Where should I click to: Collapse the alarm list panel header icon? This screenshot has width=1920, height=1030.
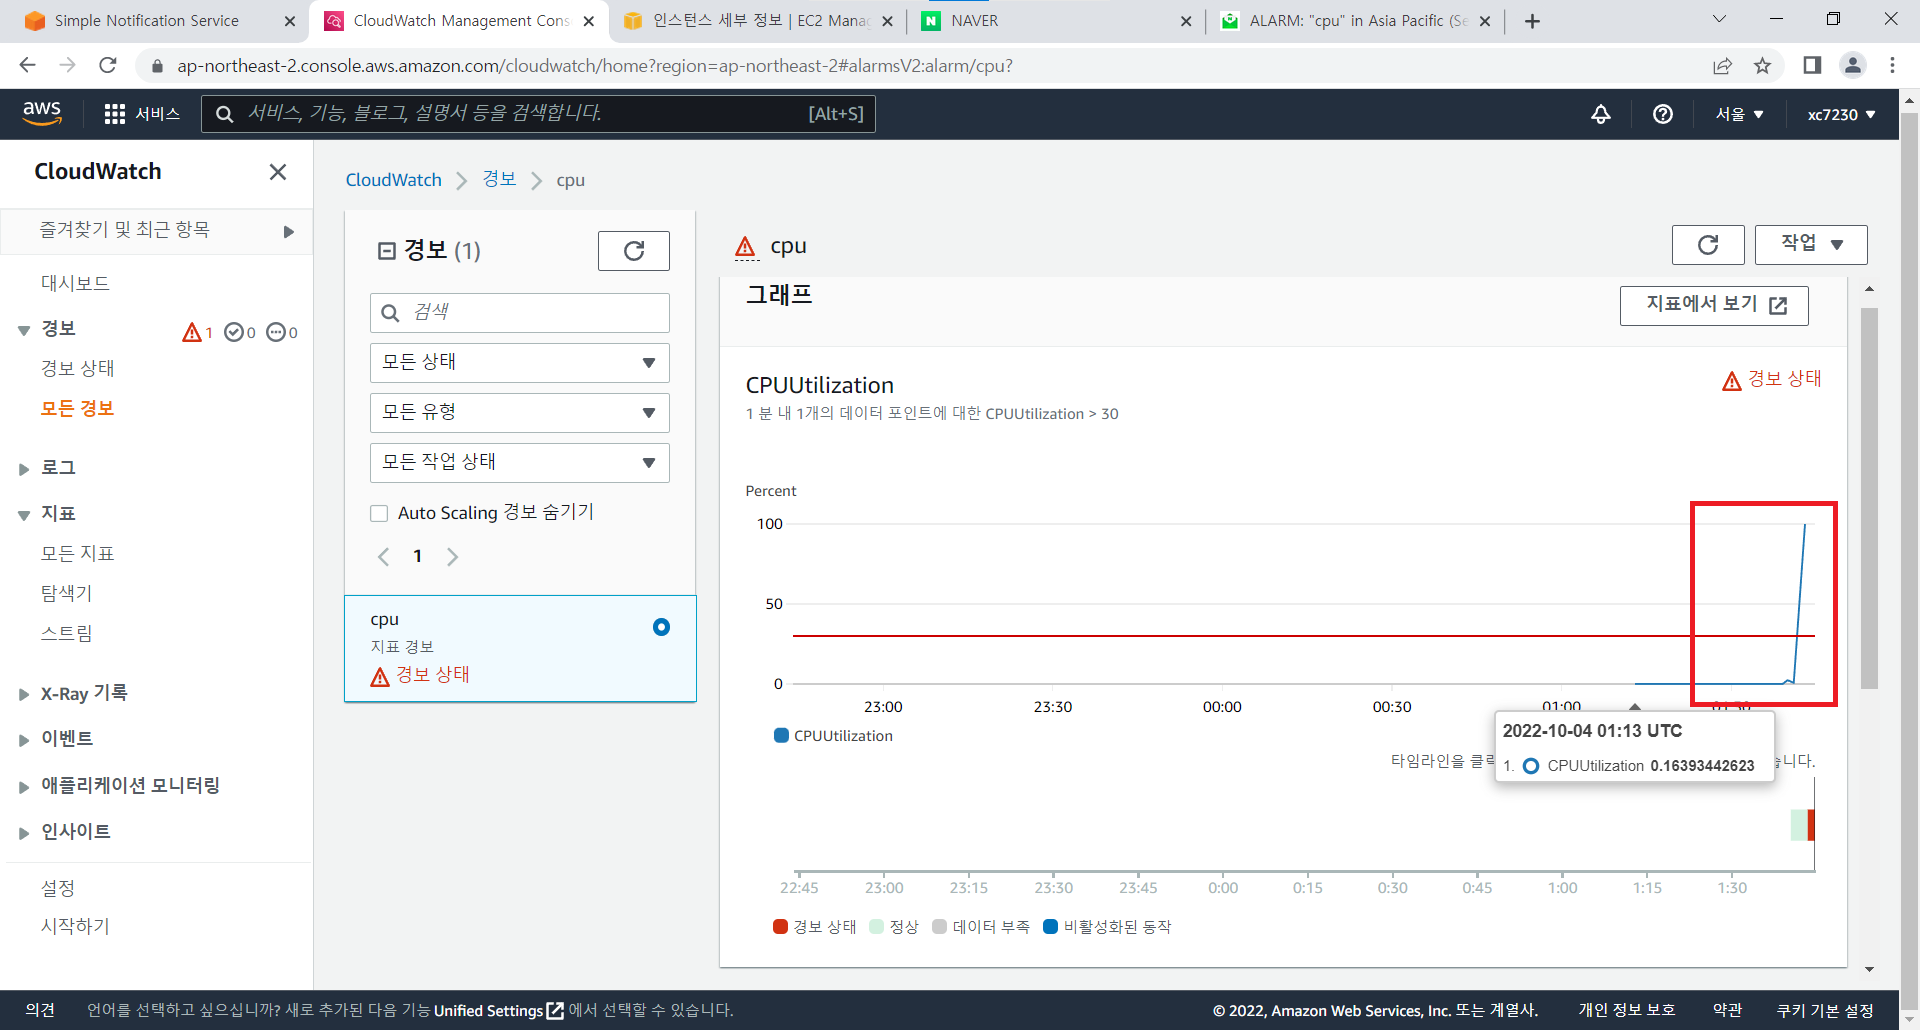coord(387,251)
